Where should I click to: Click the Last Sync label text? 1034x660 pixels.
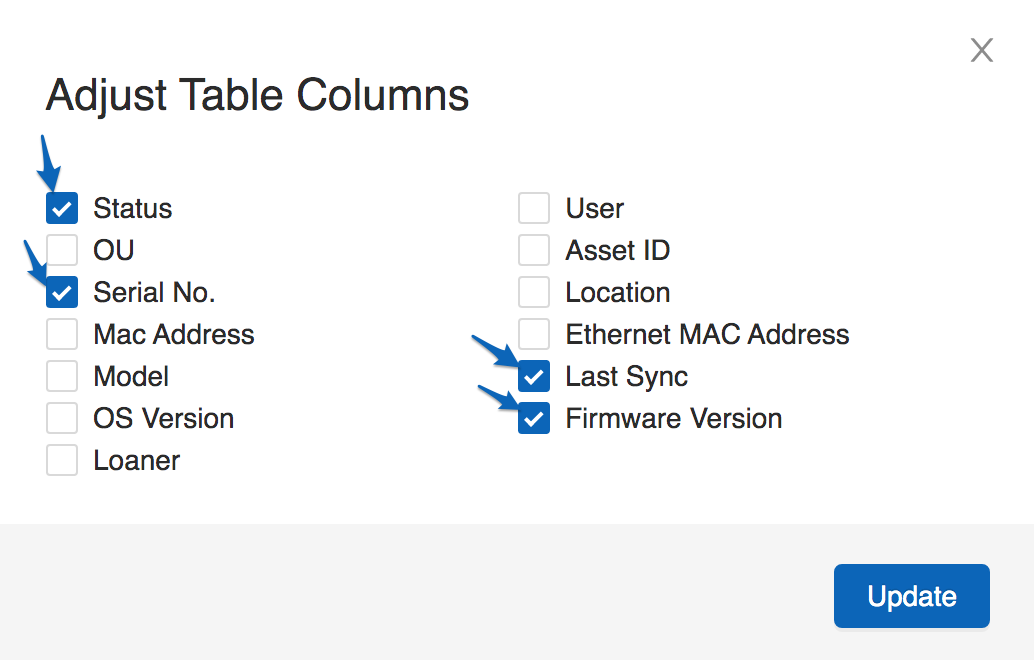(x=626, y=377)
